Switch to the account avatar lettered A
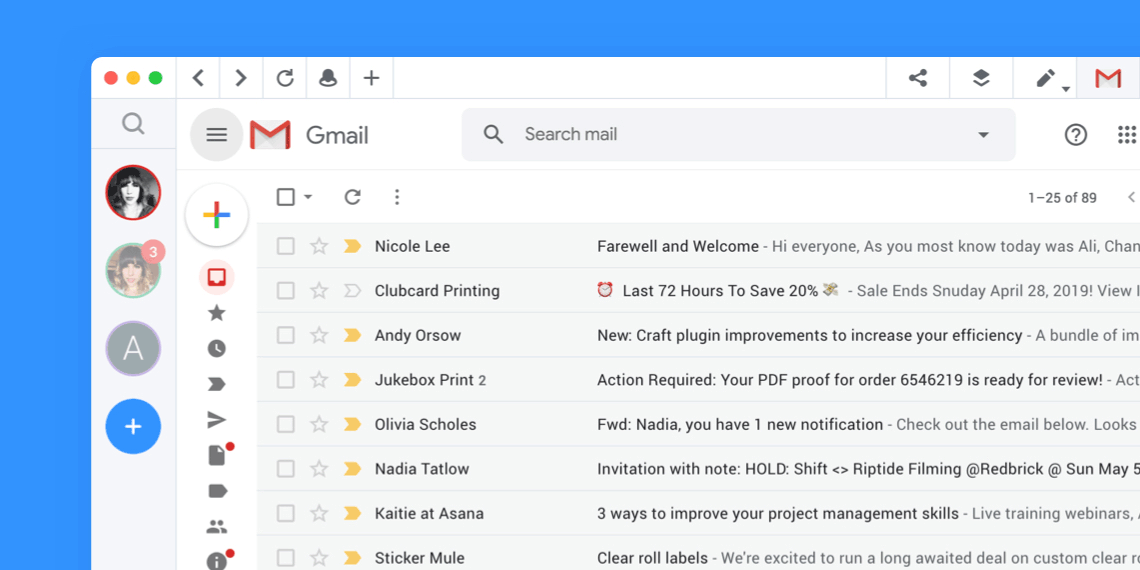This screenshot has width=1140, height=570. click(x=133, y=349)
